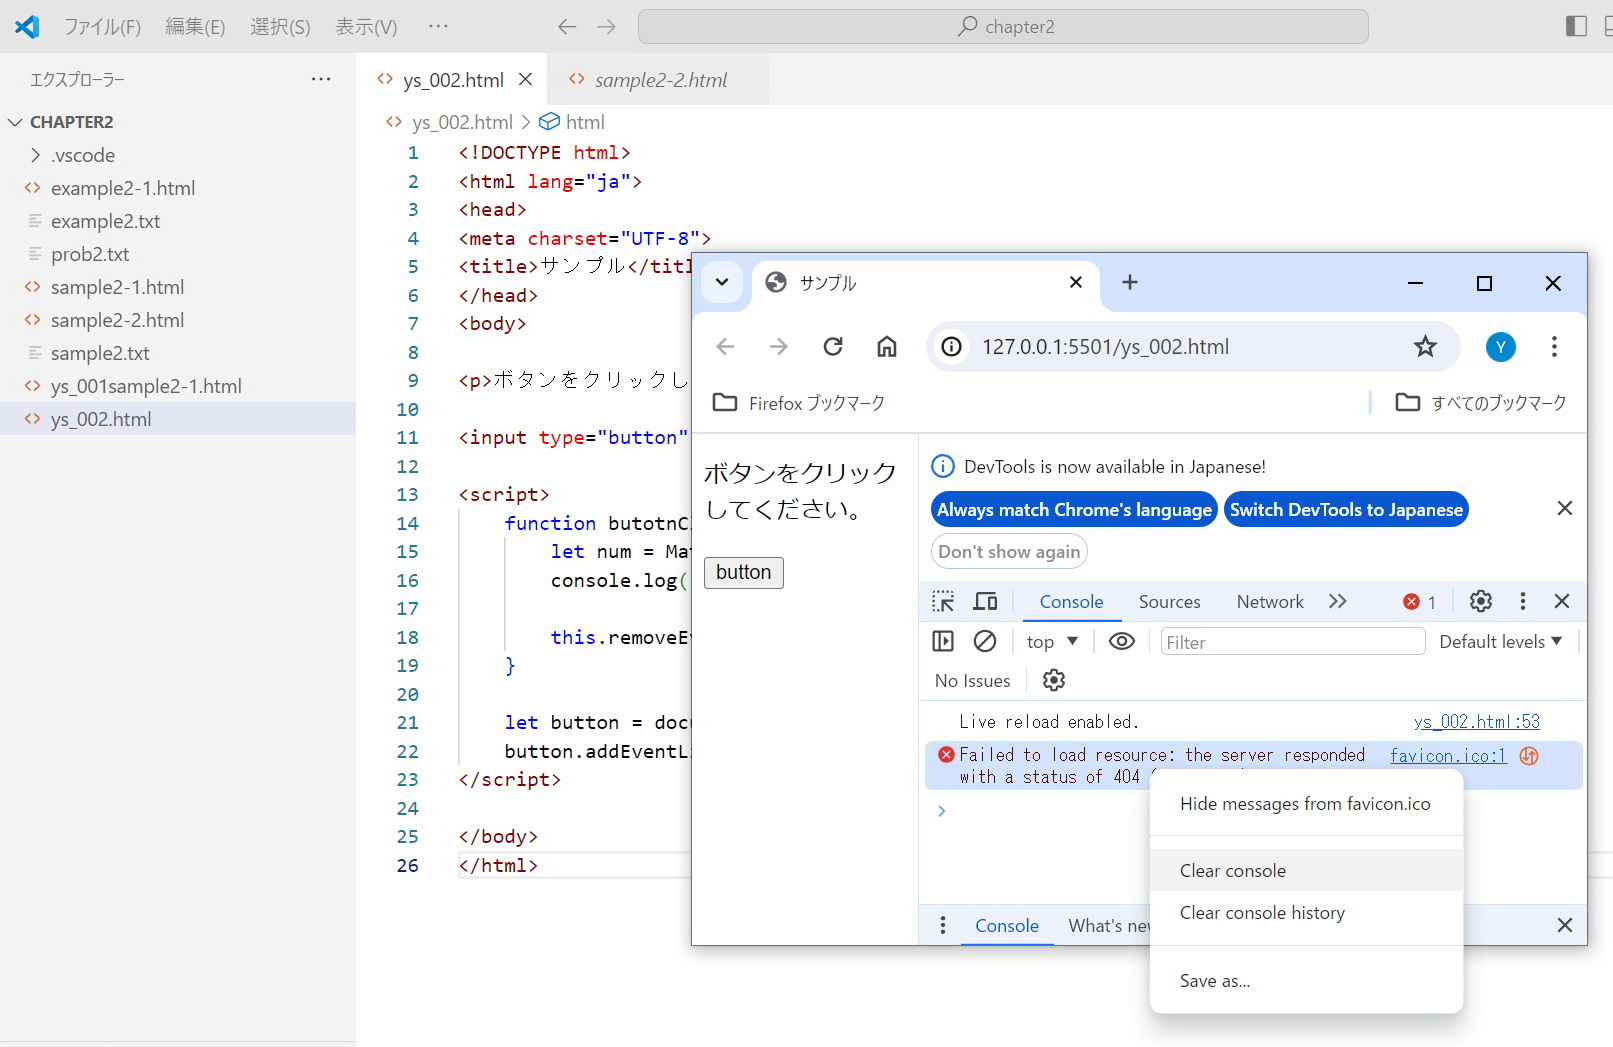Click the chapter2 command center search box
Image resolution: width=1613 pixels, height=1047 pixels.
[1003, 27]
